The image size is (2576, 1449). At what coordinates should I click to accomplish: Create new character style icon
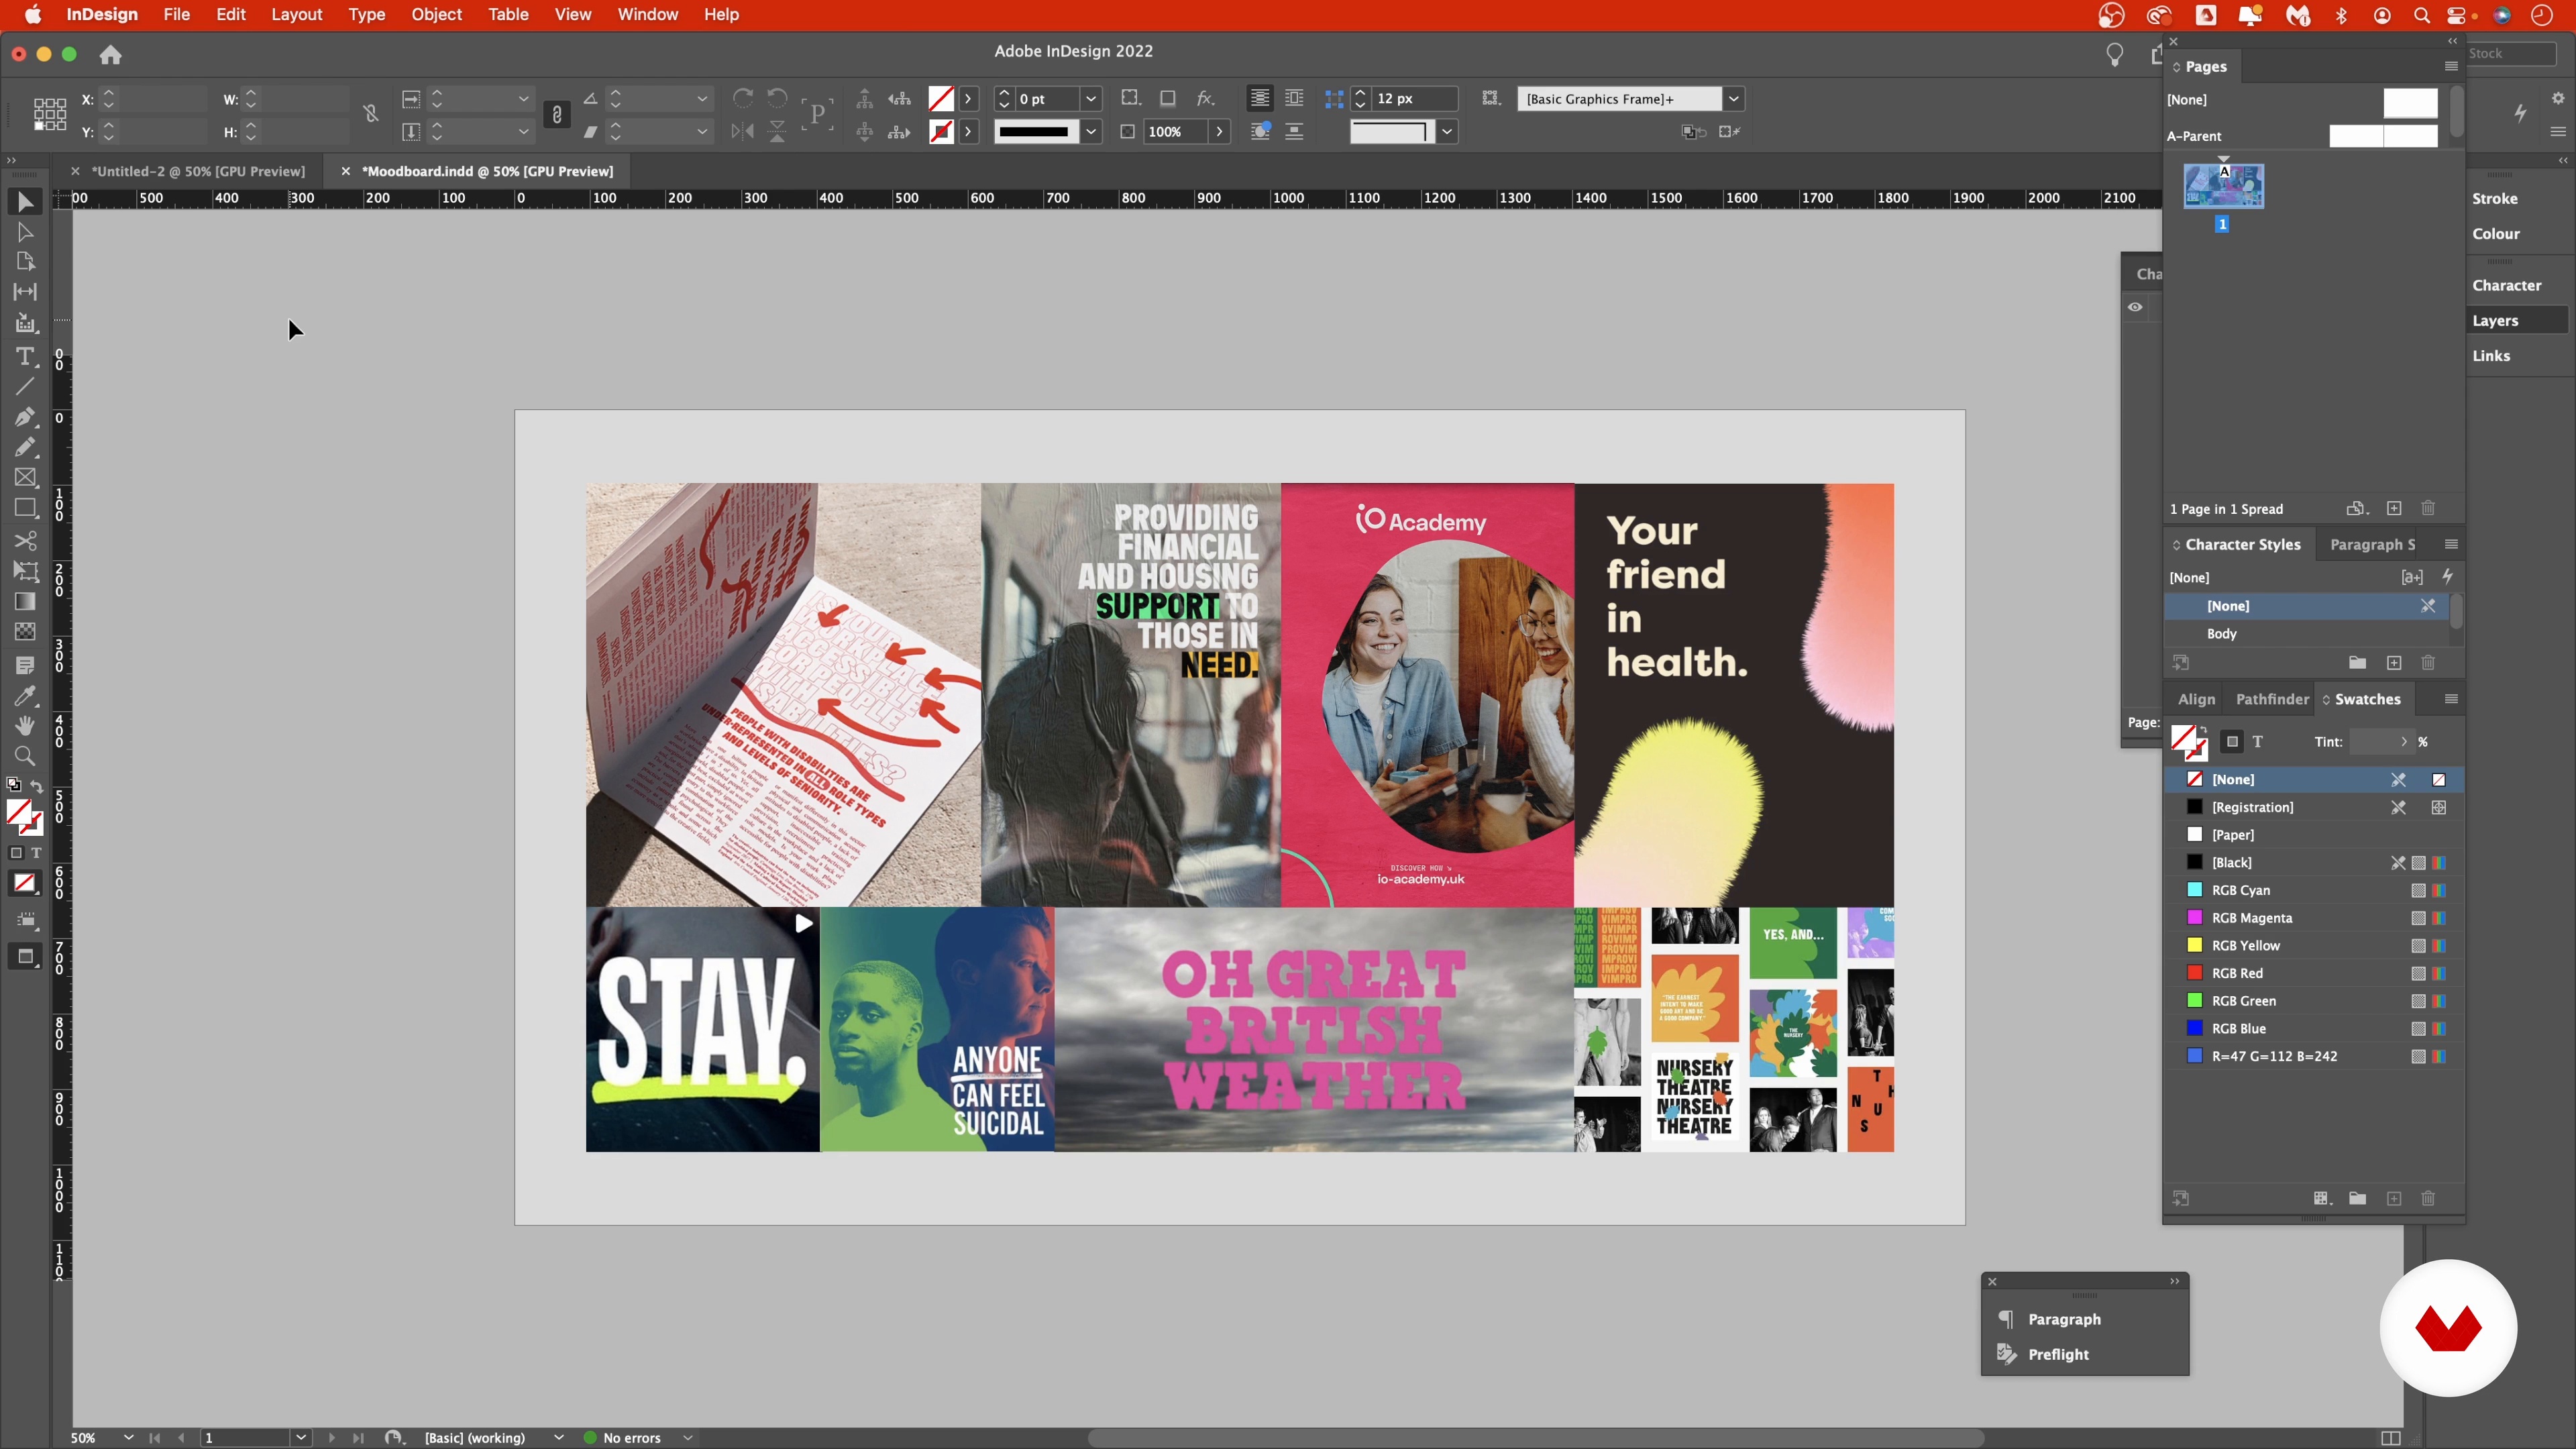coord(2394,662)
